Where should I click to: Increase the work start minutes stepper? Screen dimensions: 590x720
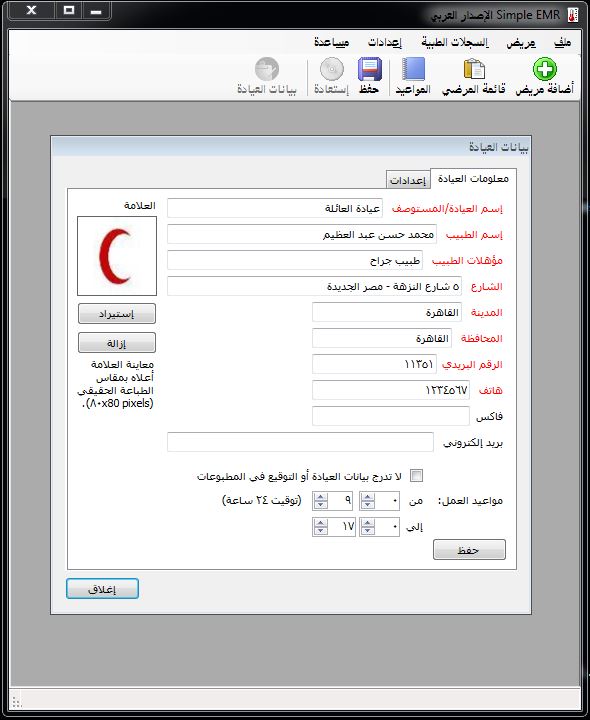367,497
